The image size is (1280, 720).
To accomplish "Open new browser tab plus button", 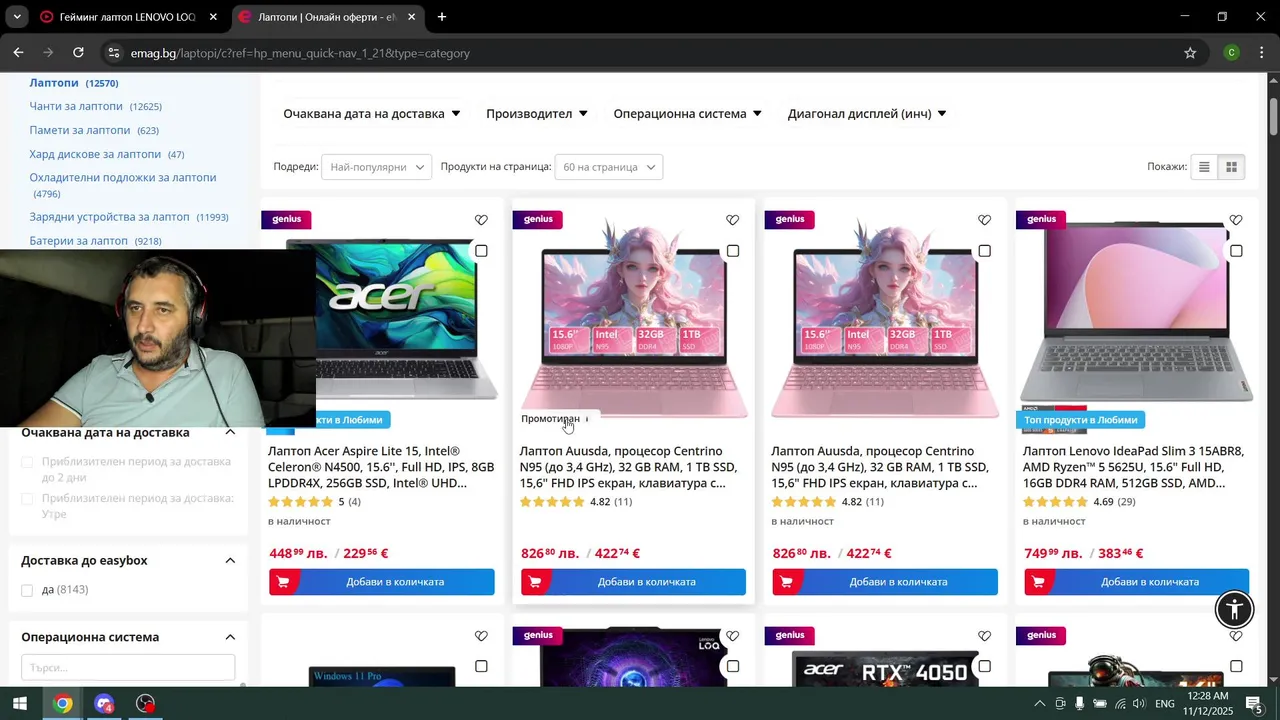I will pos(442,17).
